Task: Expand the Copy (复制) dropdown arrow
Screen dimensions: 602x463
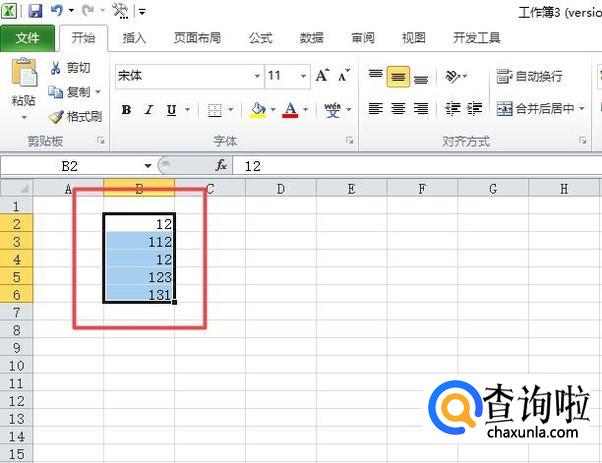Action: 98,92
